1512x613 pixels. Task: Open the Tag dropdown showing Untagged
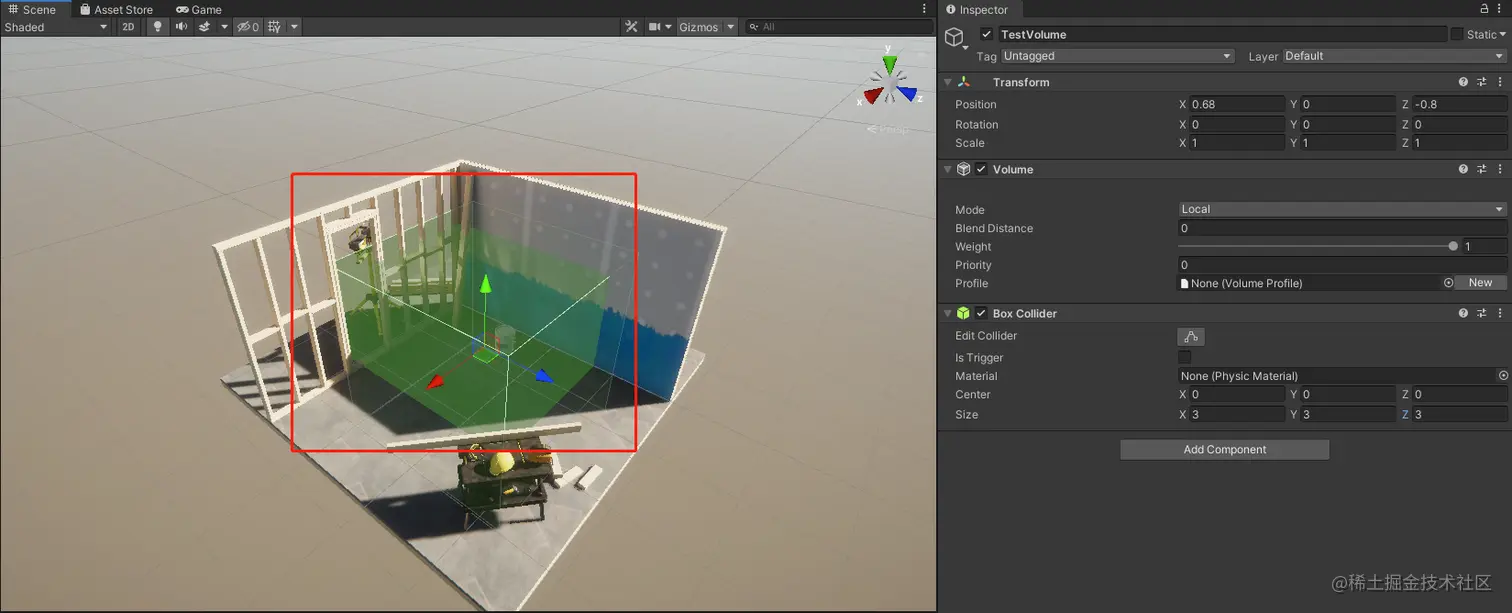[1117, 56]
